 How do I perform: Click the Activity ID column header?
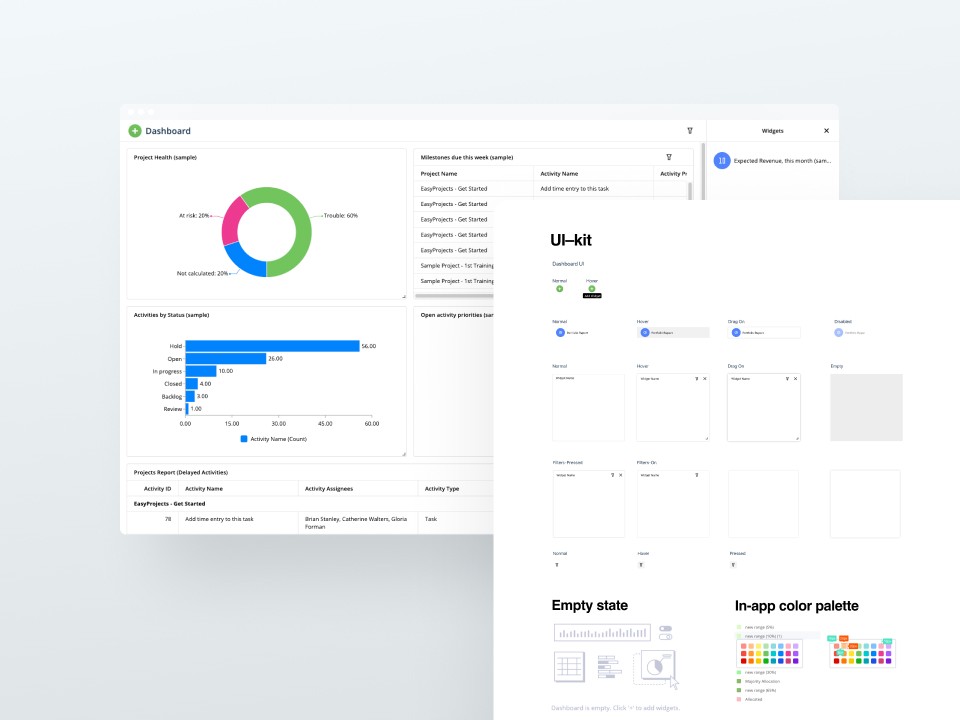[157, 489]
